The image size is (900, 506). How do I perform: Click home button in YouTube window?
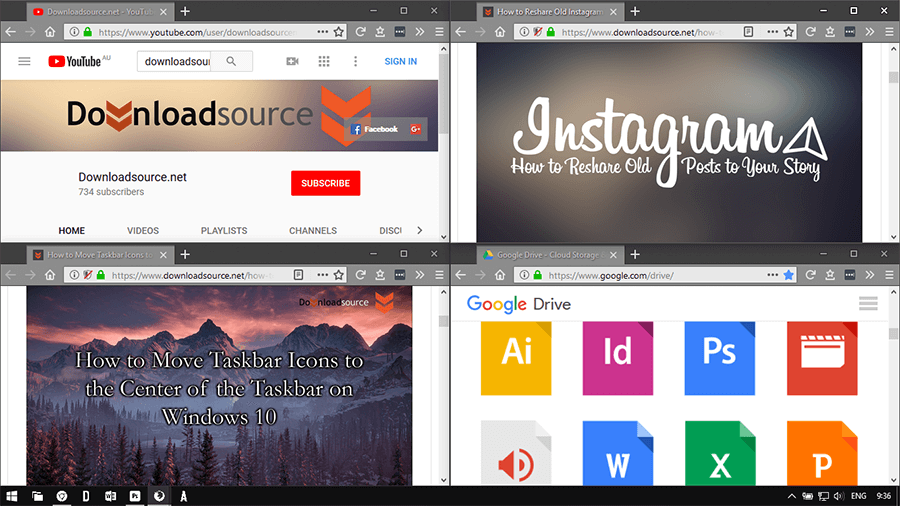[x=50, y=32]
